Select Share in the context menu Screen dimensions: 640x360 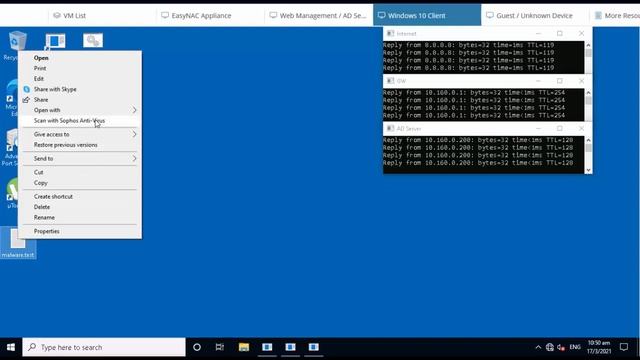80,100
